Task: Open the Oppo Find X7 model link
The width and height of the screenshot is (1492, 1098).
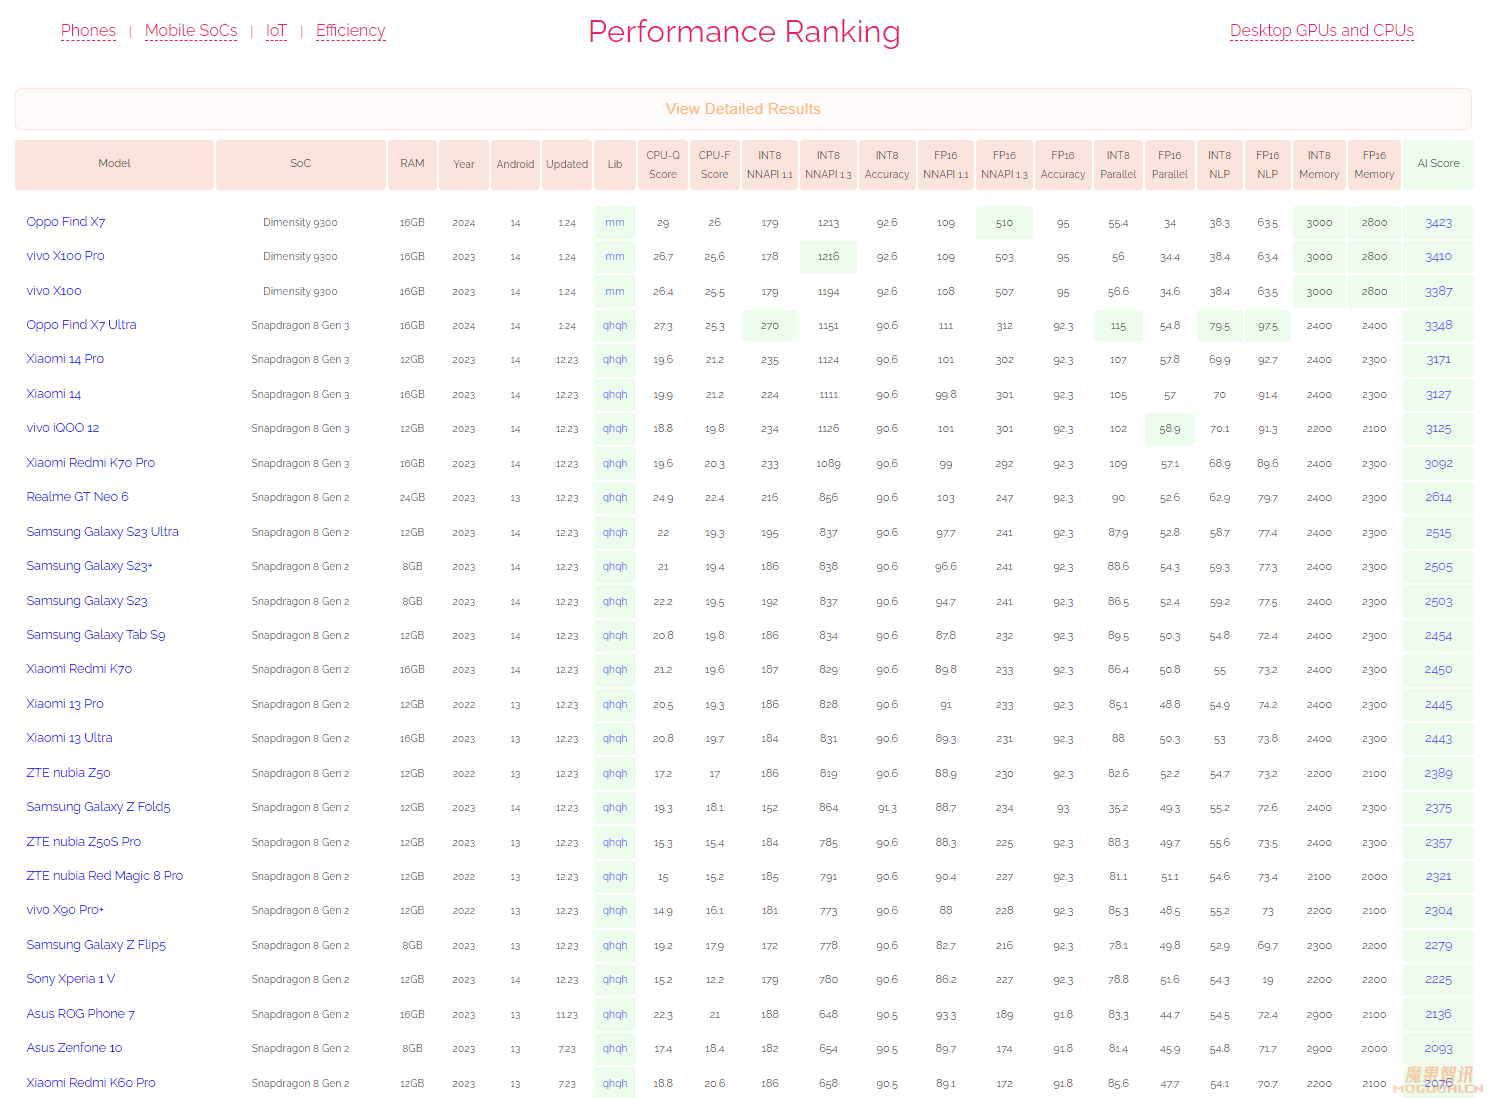Action: (x=66, y=222)
